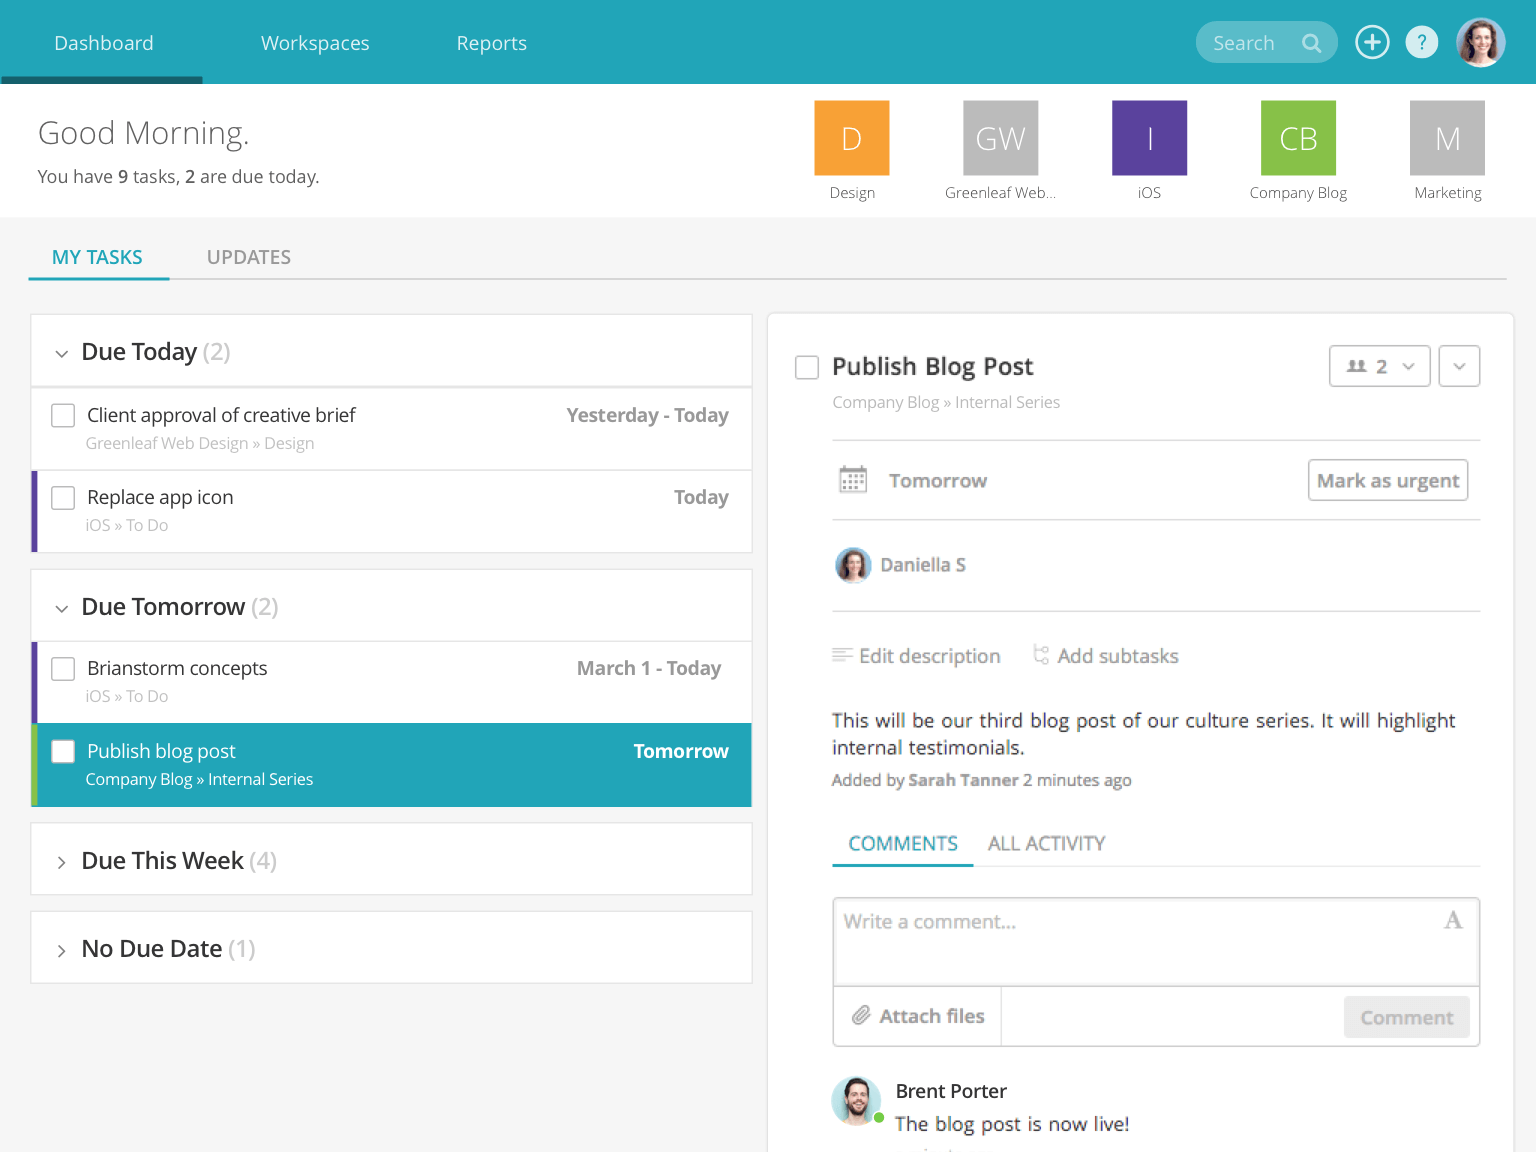Click the Tomorrow due date in detail

pyautogui.click(x=938, y=481)
